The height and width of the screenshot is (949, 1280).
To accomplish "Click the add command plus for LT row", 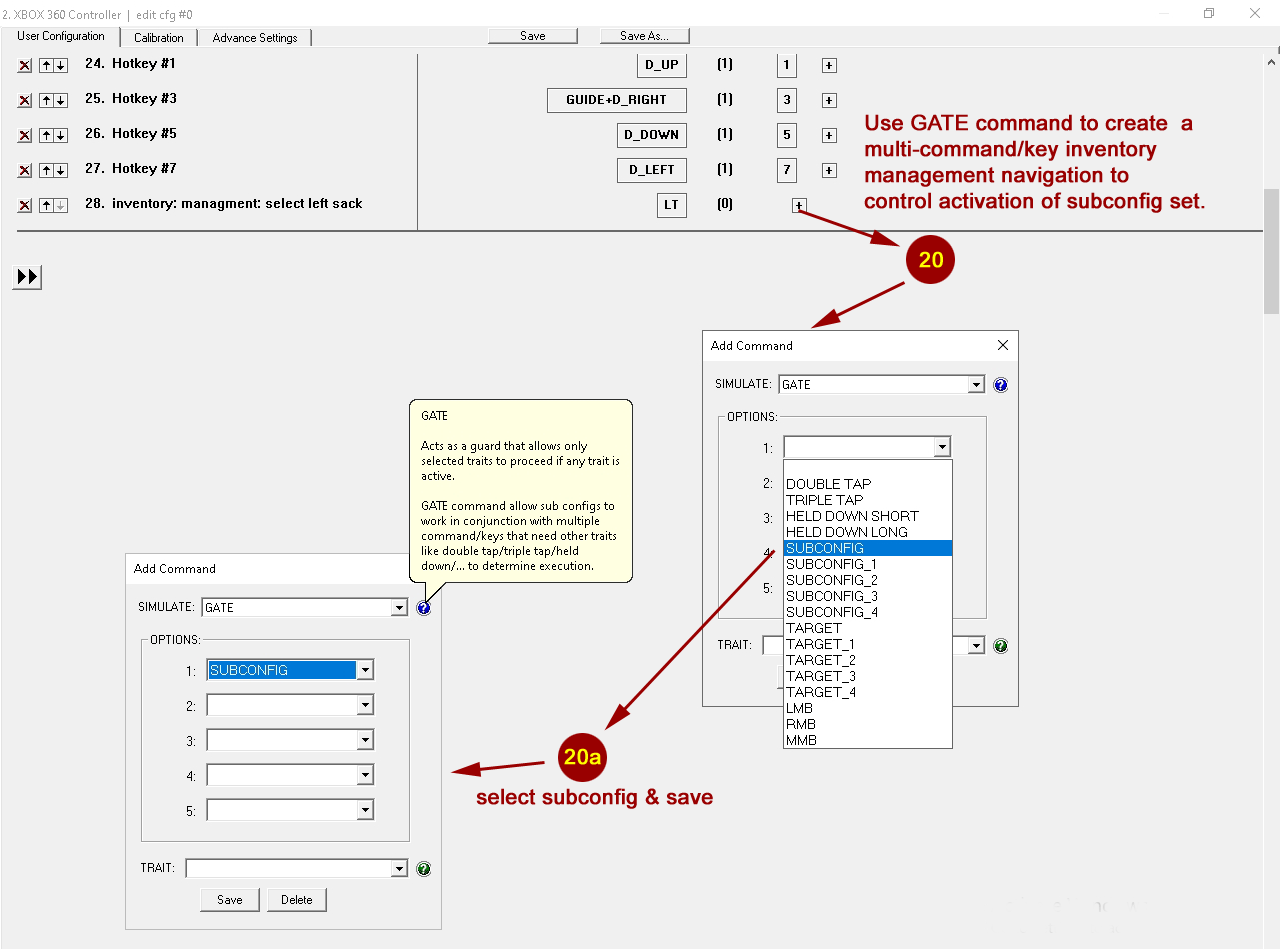I will tap(798, 206).
